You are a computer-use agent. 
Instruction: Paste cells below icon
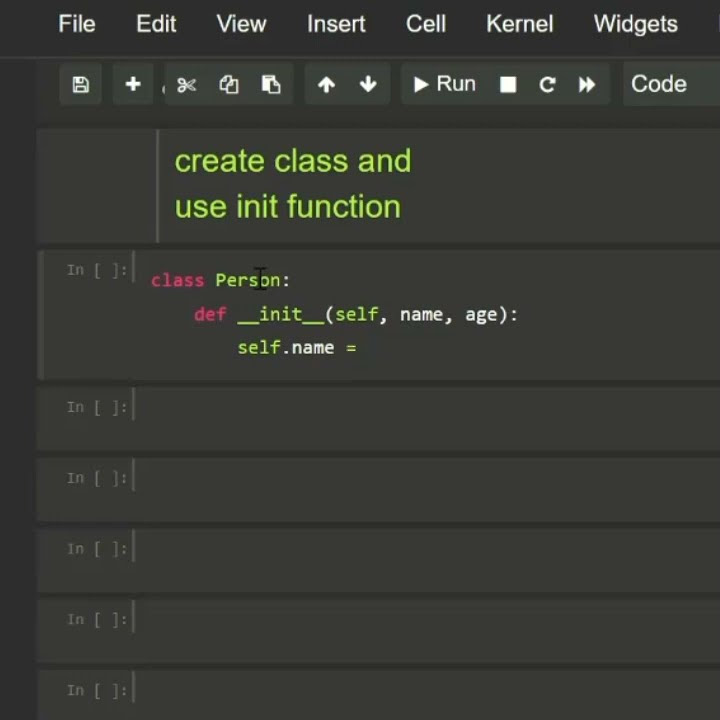click(271, 84)
